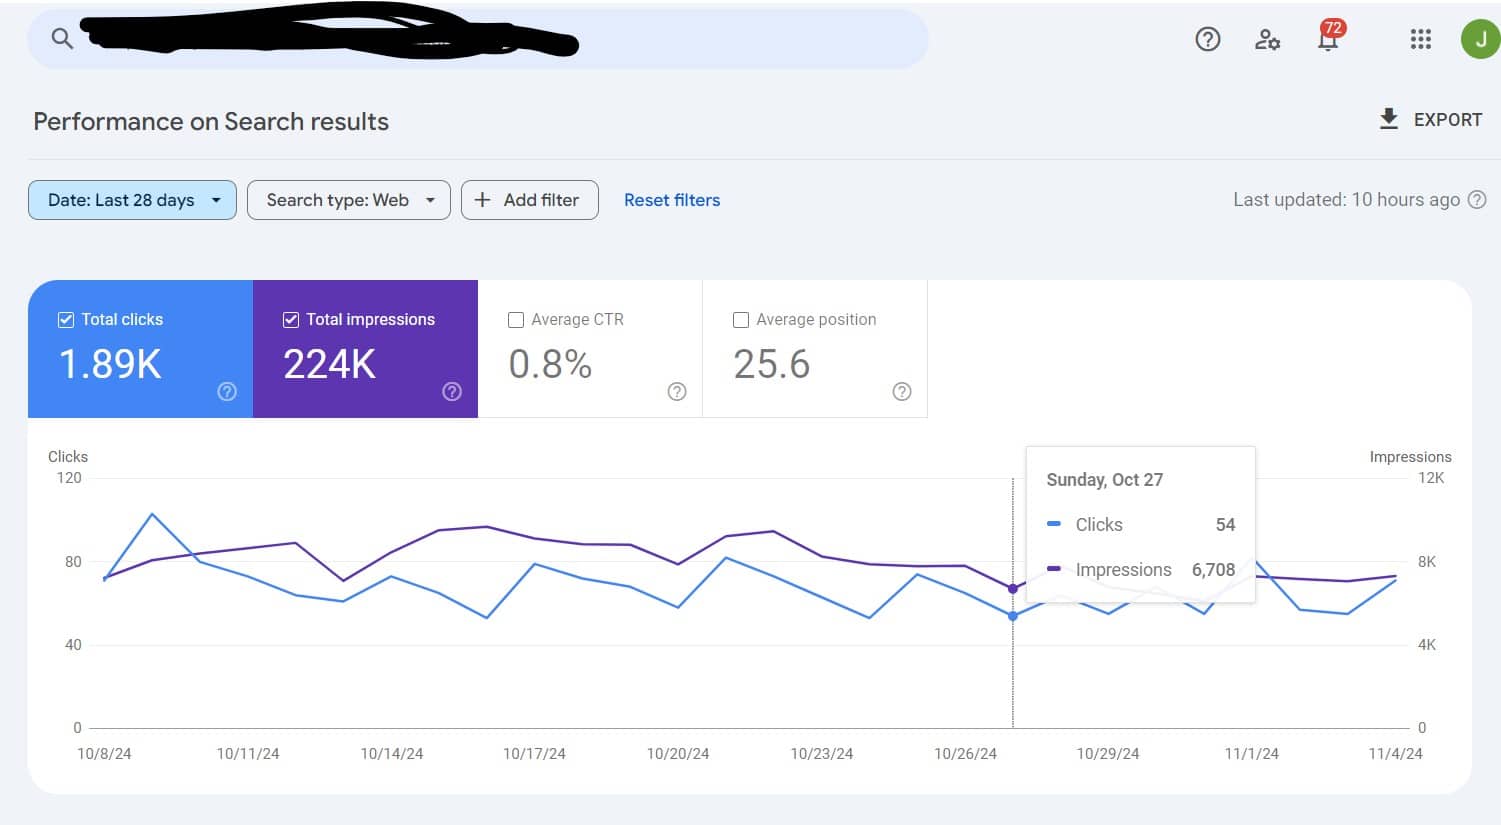Open users and permissions settings icon

1267,39
